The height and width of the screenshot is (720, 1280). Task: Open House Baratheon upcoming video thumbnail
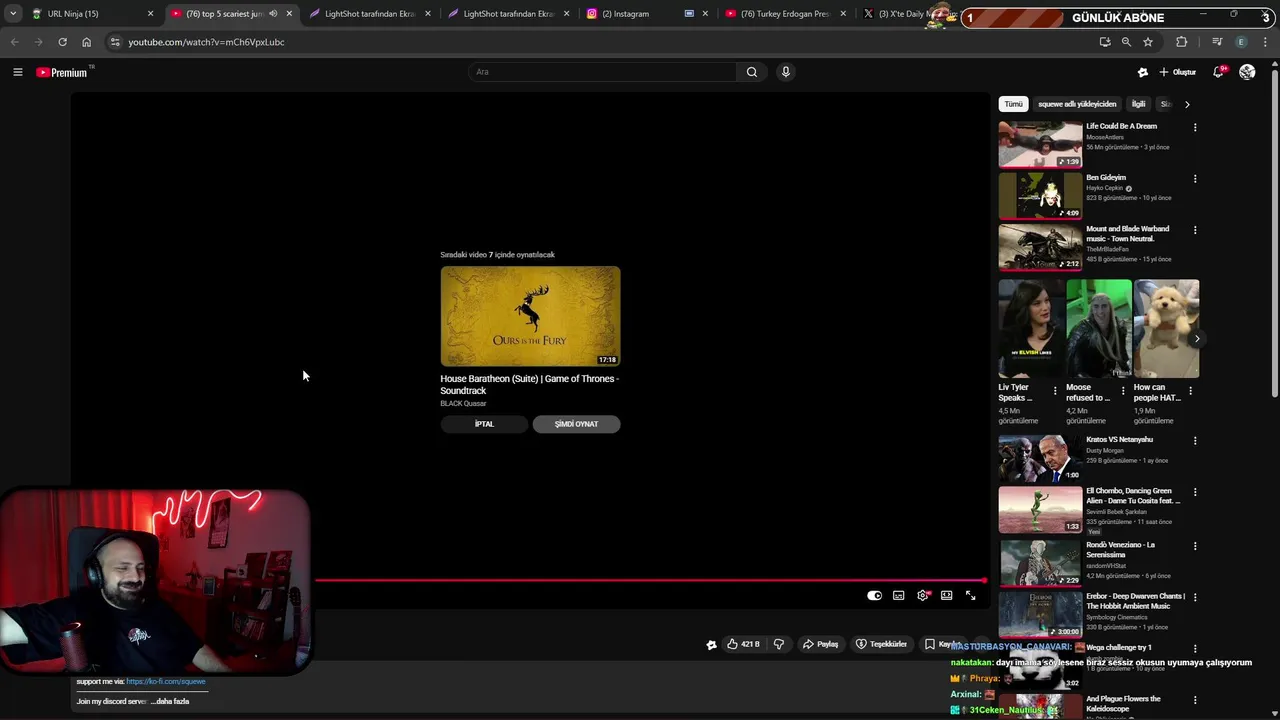click(530, 316)
